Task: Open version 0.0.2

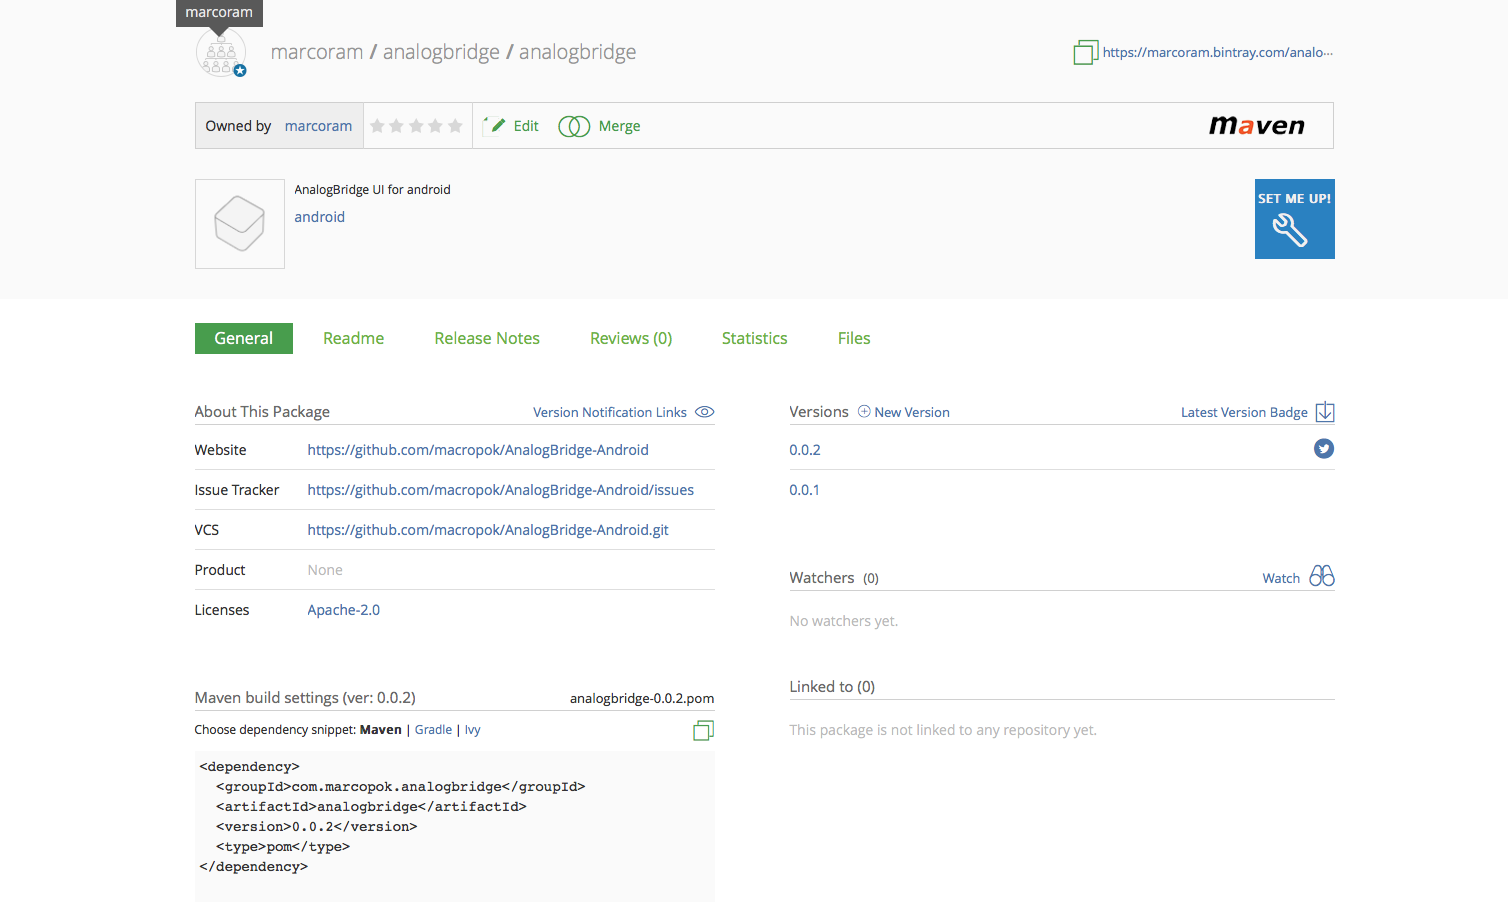Action: (805, 450)
